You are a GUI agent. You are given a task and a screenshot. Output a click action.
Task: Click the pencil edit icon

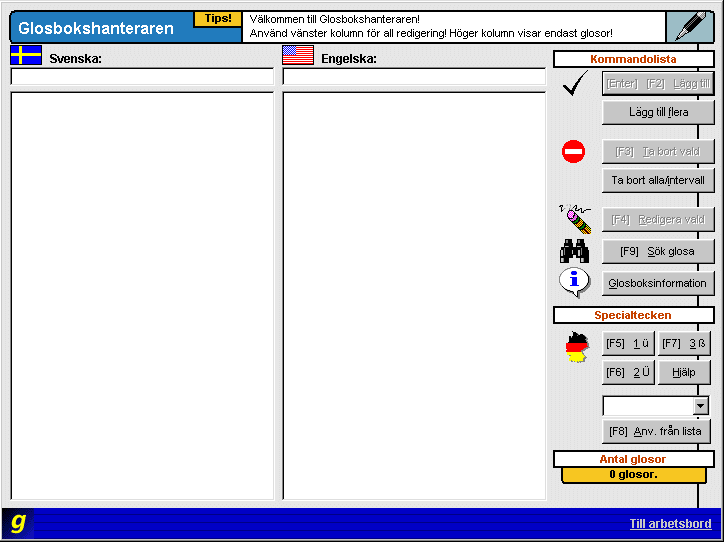(x=574, y=218)
